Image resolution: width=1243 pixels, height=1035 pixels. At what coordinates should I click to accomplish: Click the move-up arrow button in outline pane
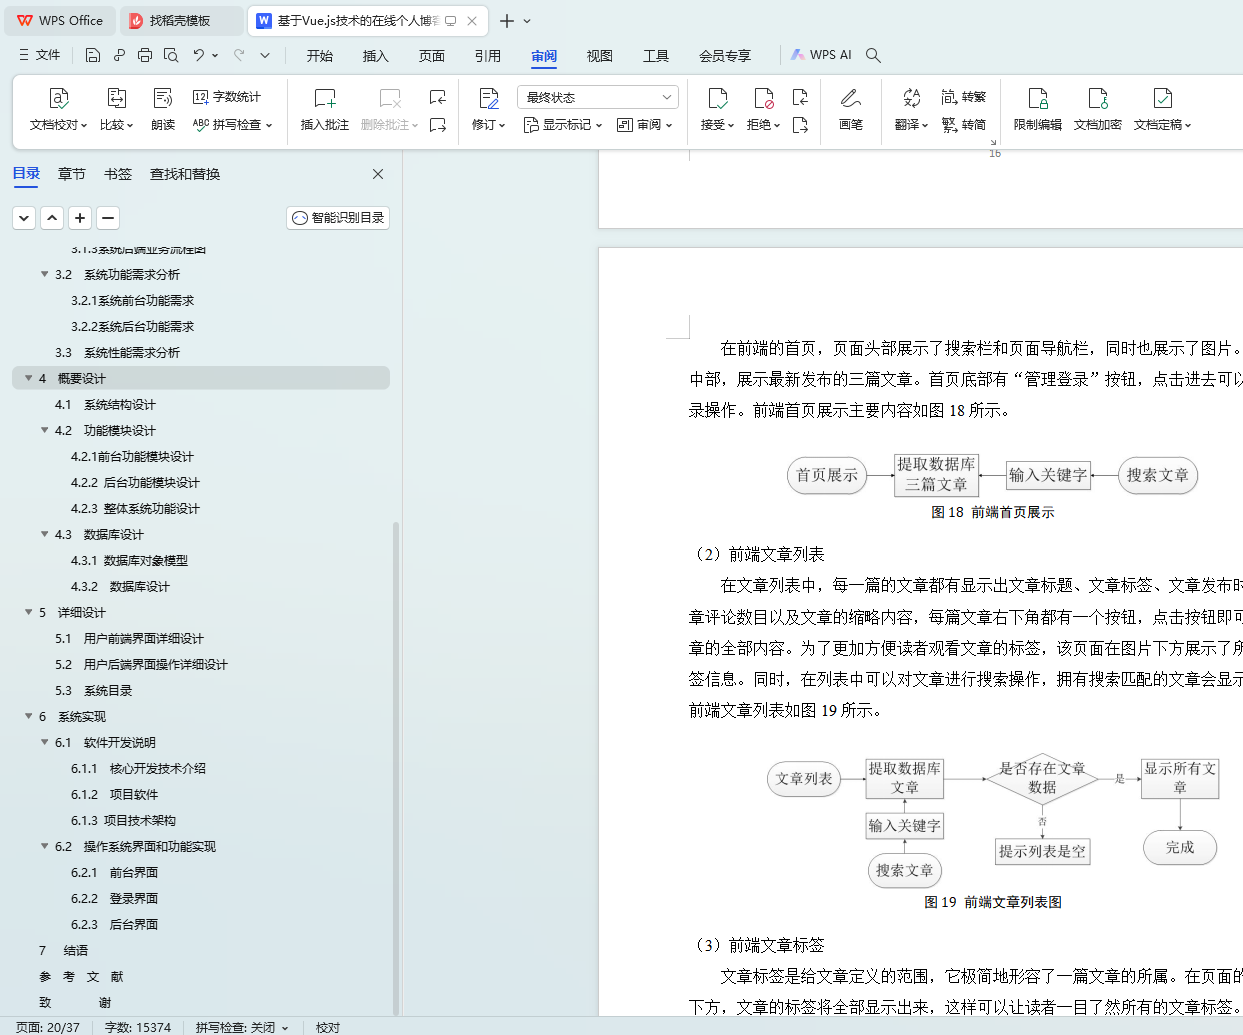(52, 218)
